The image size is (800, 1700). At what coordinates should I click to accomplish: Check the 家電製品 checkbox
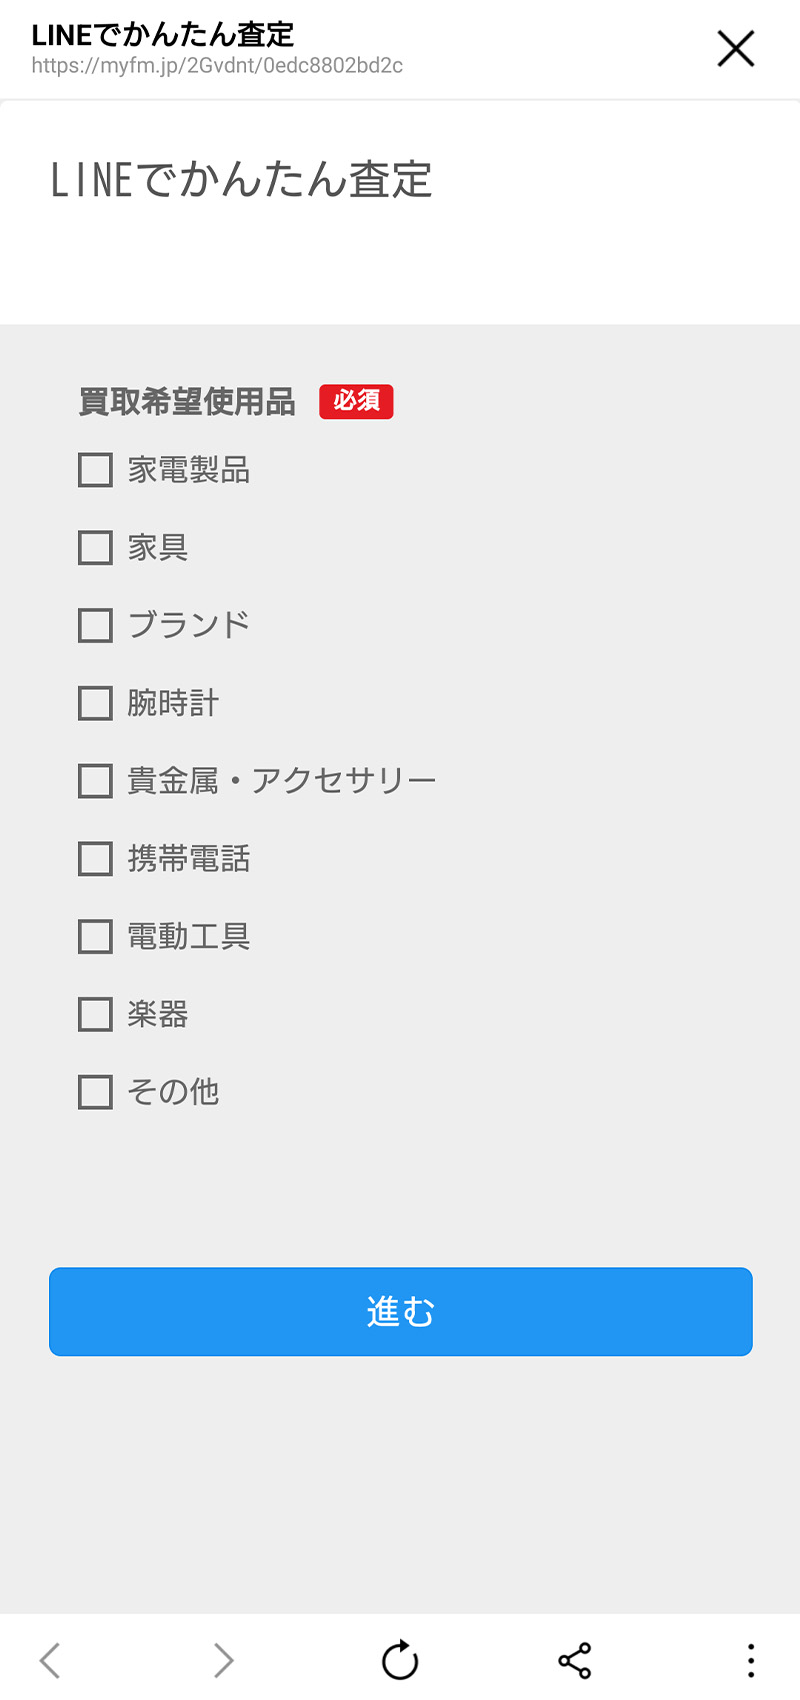95,470
